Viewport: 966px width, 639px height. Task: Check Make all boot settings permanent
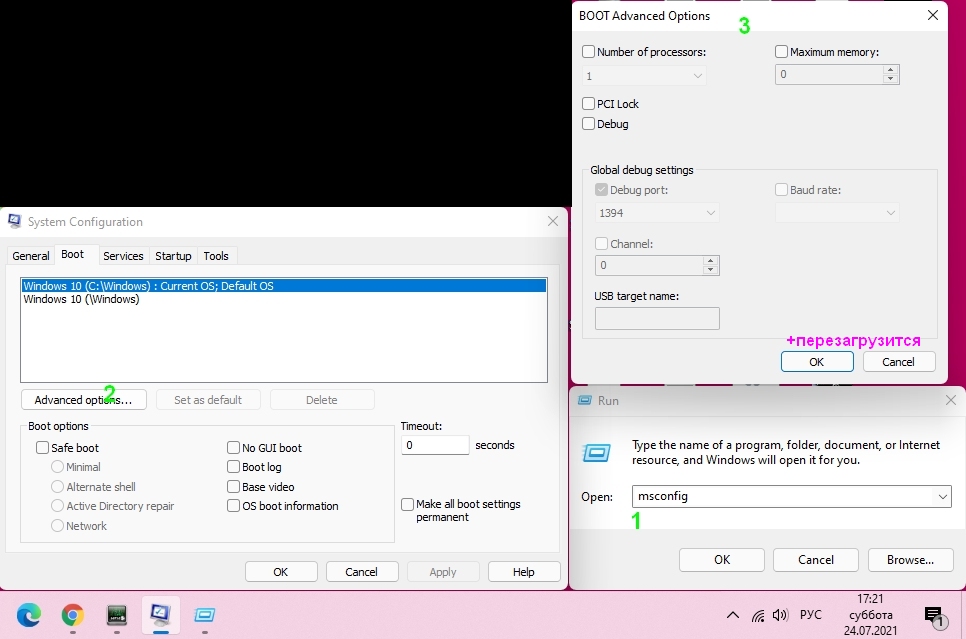click(x=407, y=505)
